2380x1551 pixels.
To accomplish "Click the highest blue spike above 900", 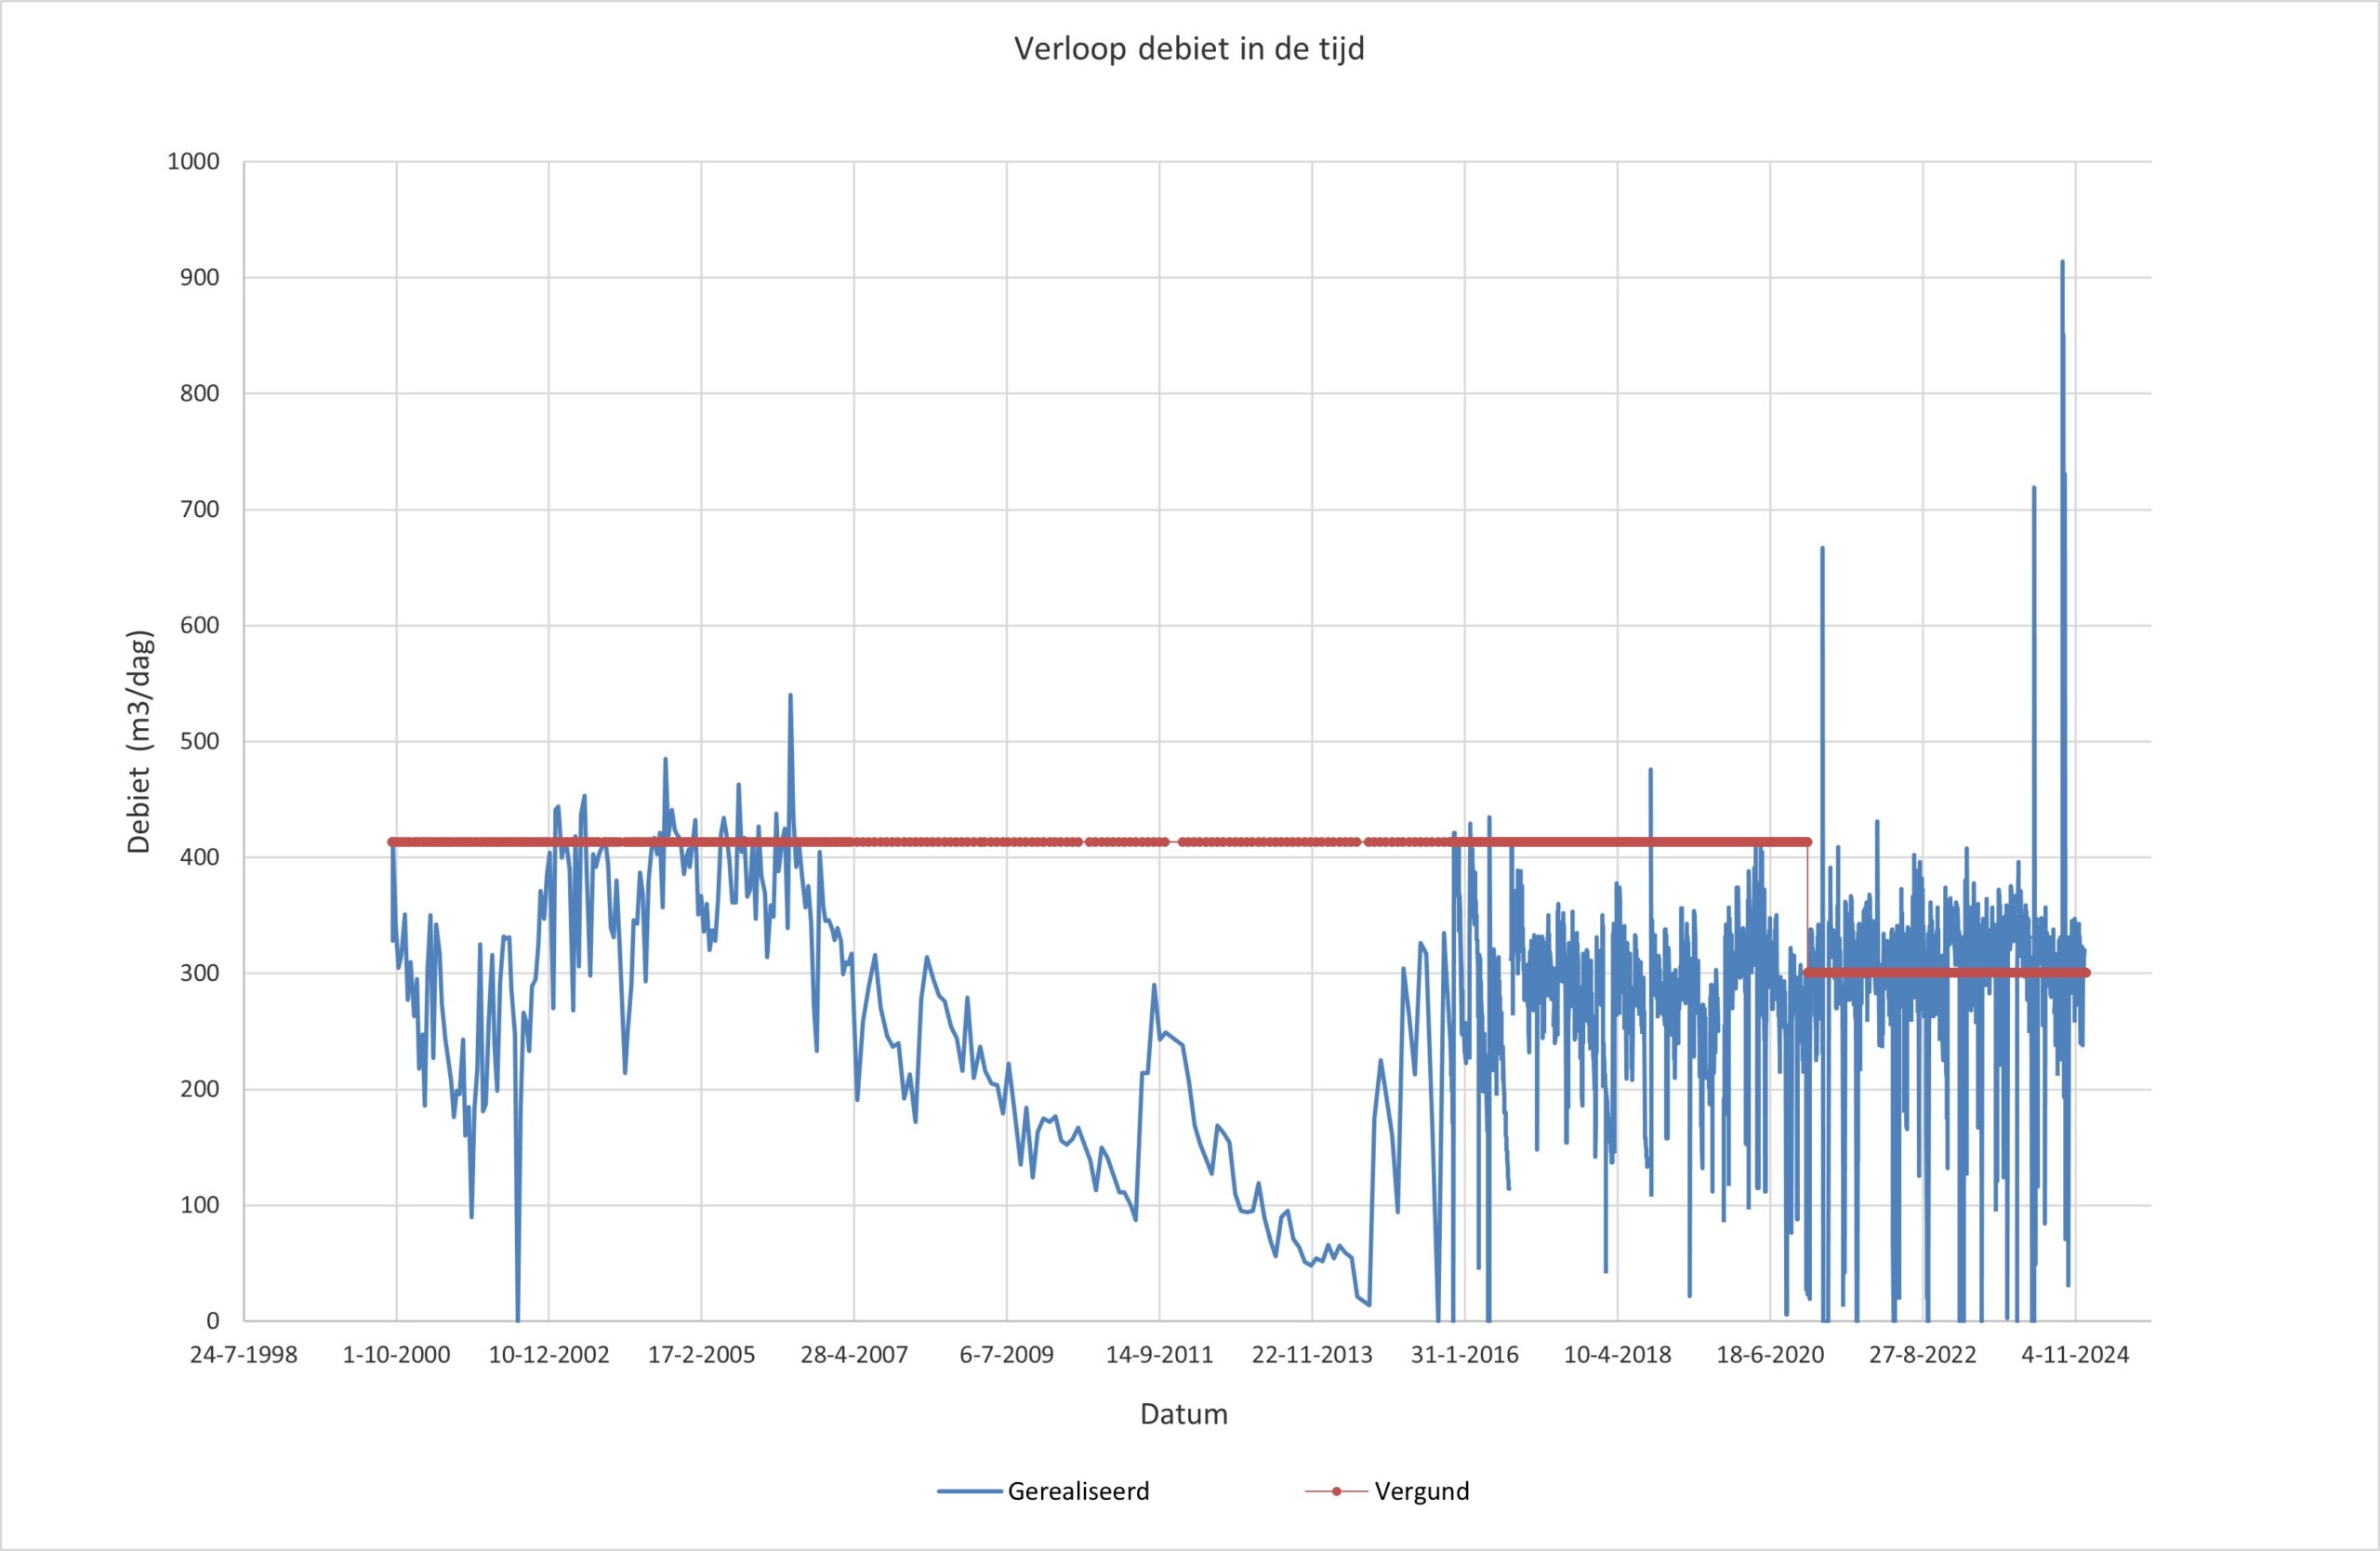I will 2062,264.
